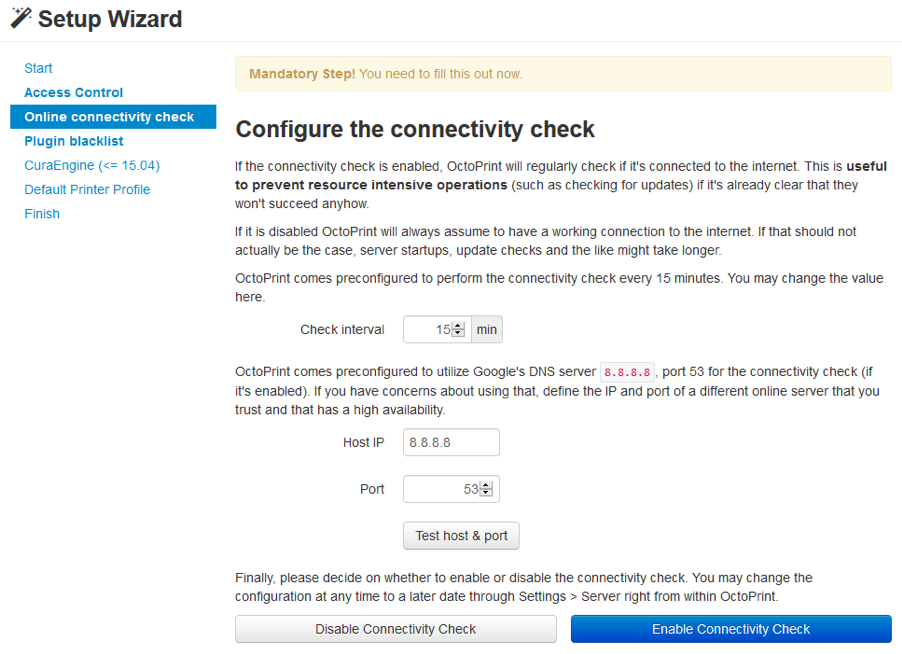Open Default Printer Profile step
The height and width of the screenshot is (654, 902).
[87, 189]
